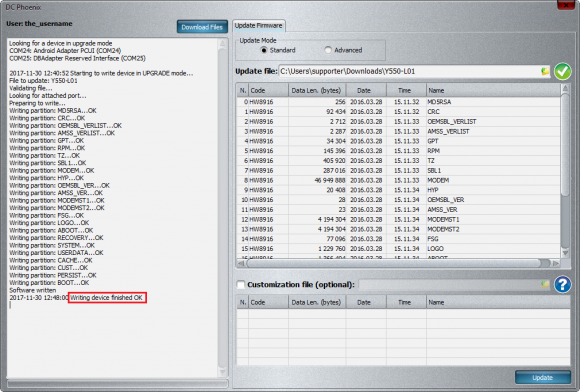Close the DC Phoenix window
580x392 pixels.
566,5
